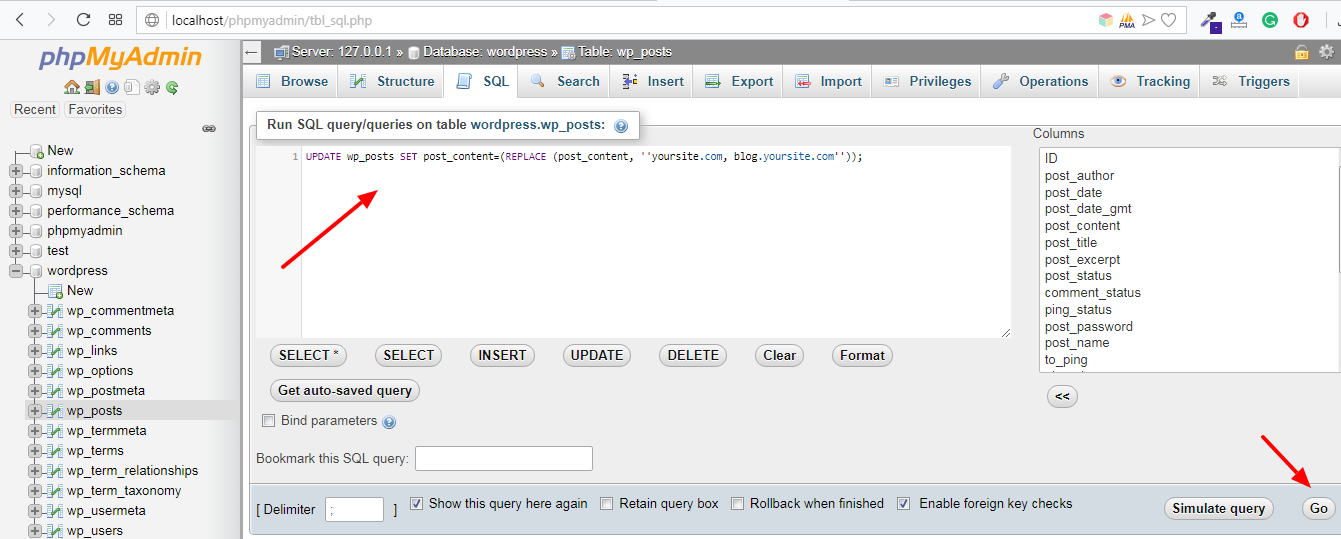
Task: Insert column with << button
Action: (x=1062, y=397)
